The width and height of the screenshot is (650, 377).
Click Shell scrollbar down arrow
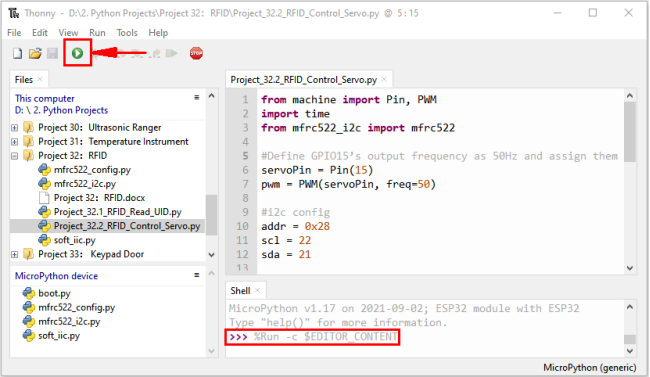[x=630, y=351]
